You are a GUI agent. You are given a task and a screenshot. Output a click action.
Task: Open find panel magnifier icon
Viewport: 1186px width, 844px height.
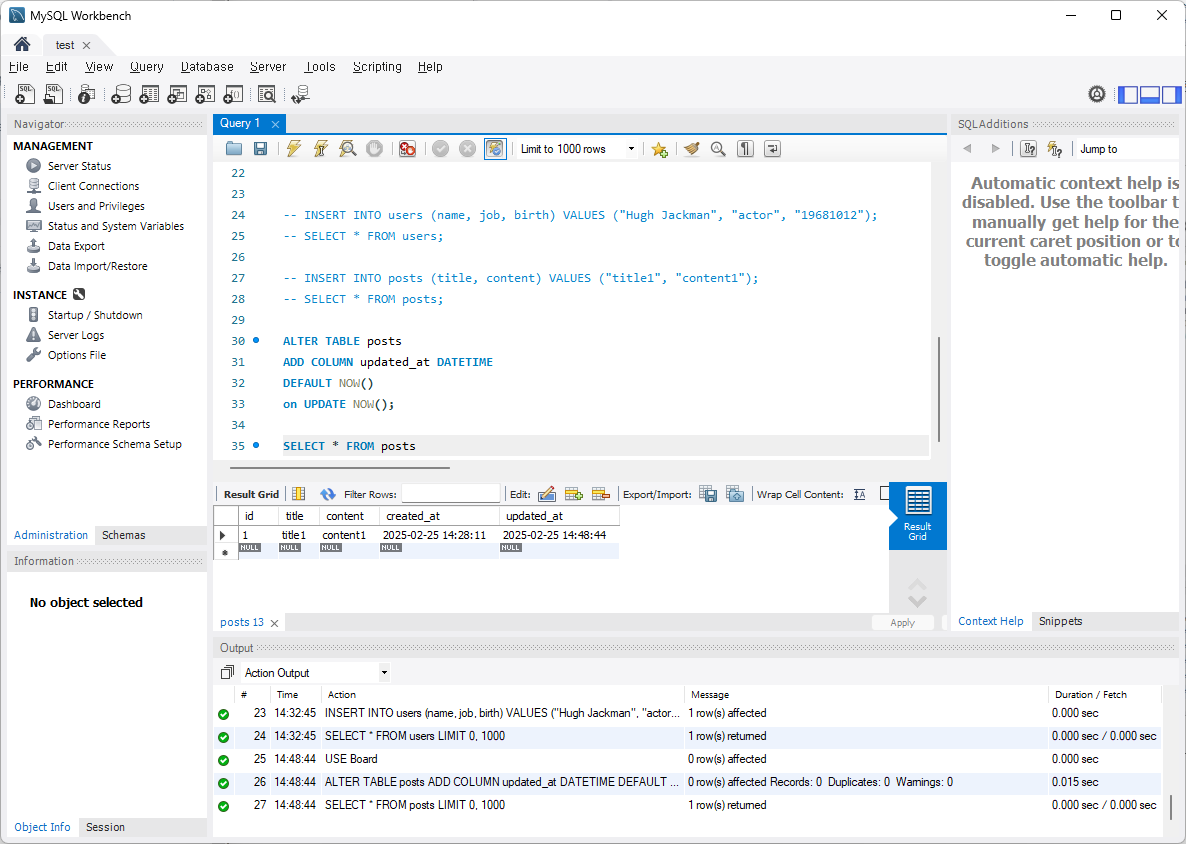[x=718, y=149]
